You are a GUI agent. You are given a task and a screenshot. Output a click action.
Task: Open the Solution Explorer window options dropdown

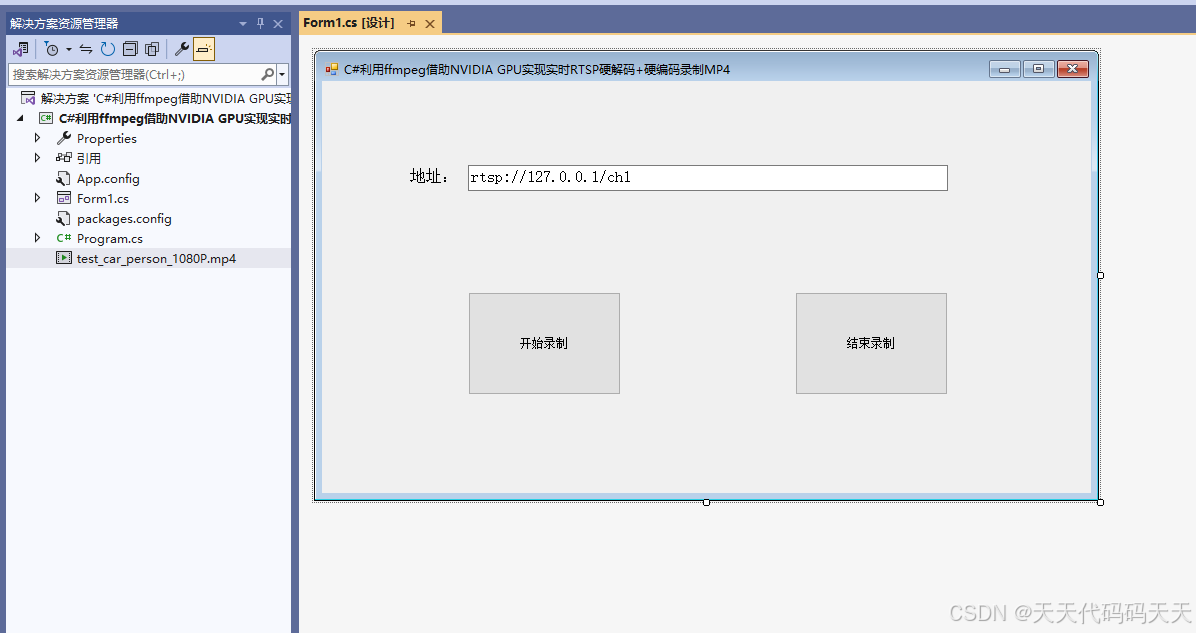[243, 24]
